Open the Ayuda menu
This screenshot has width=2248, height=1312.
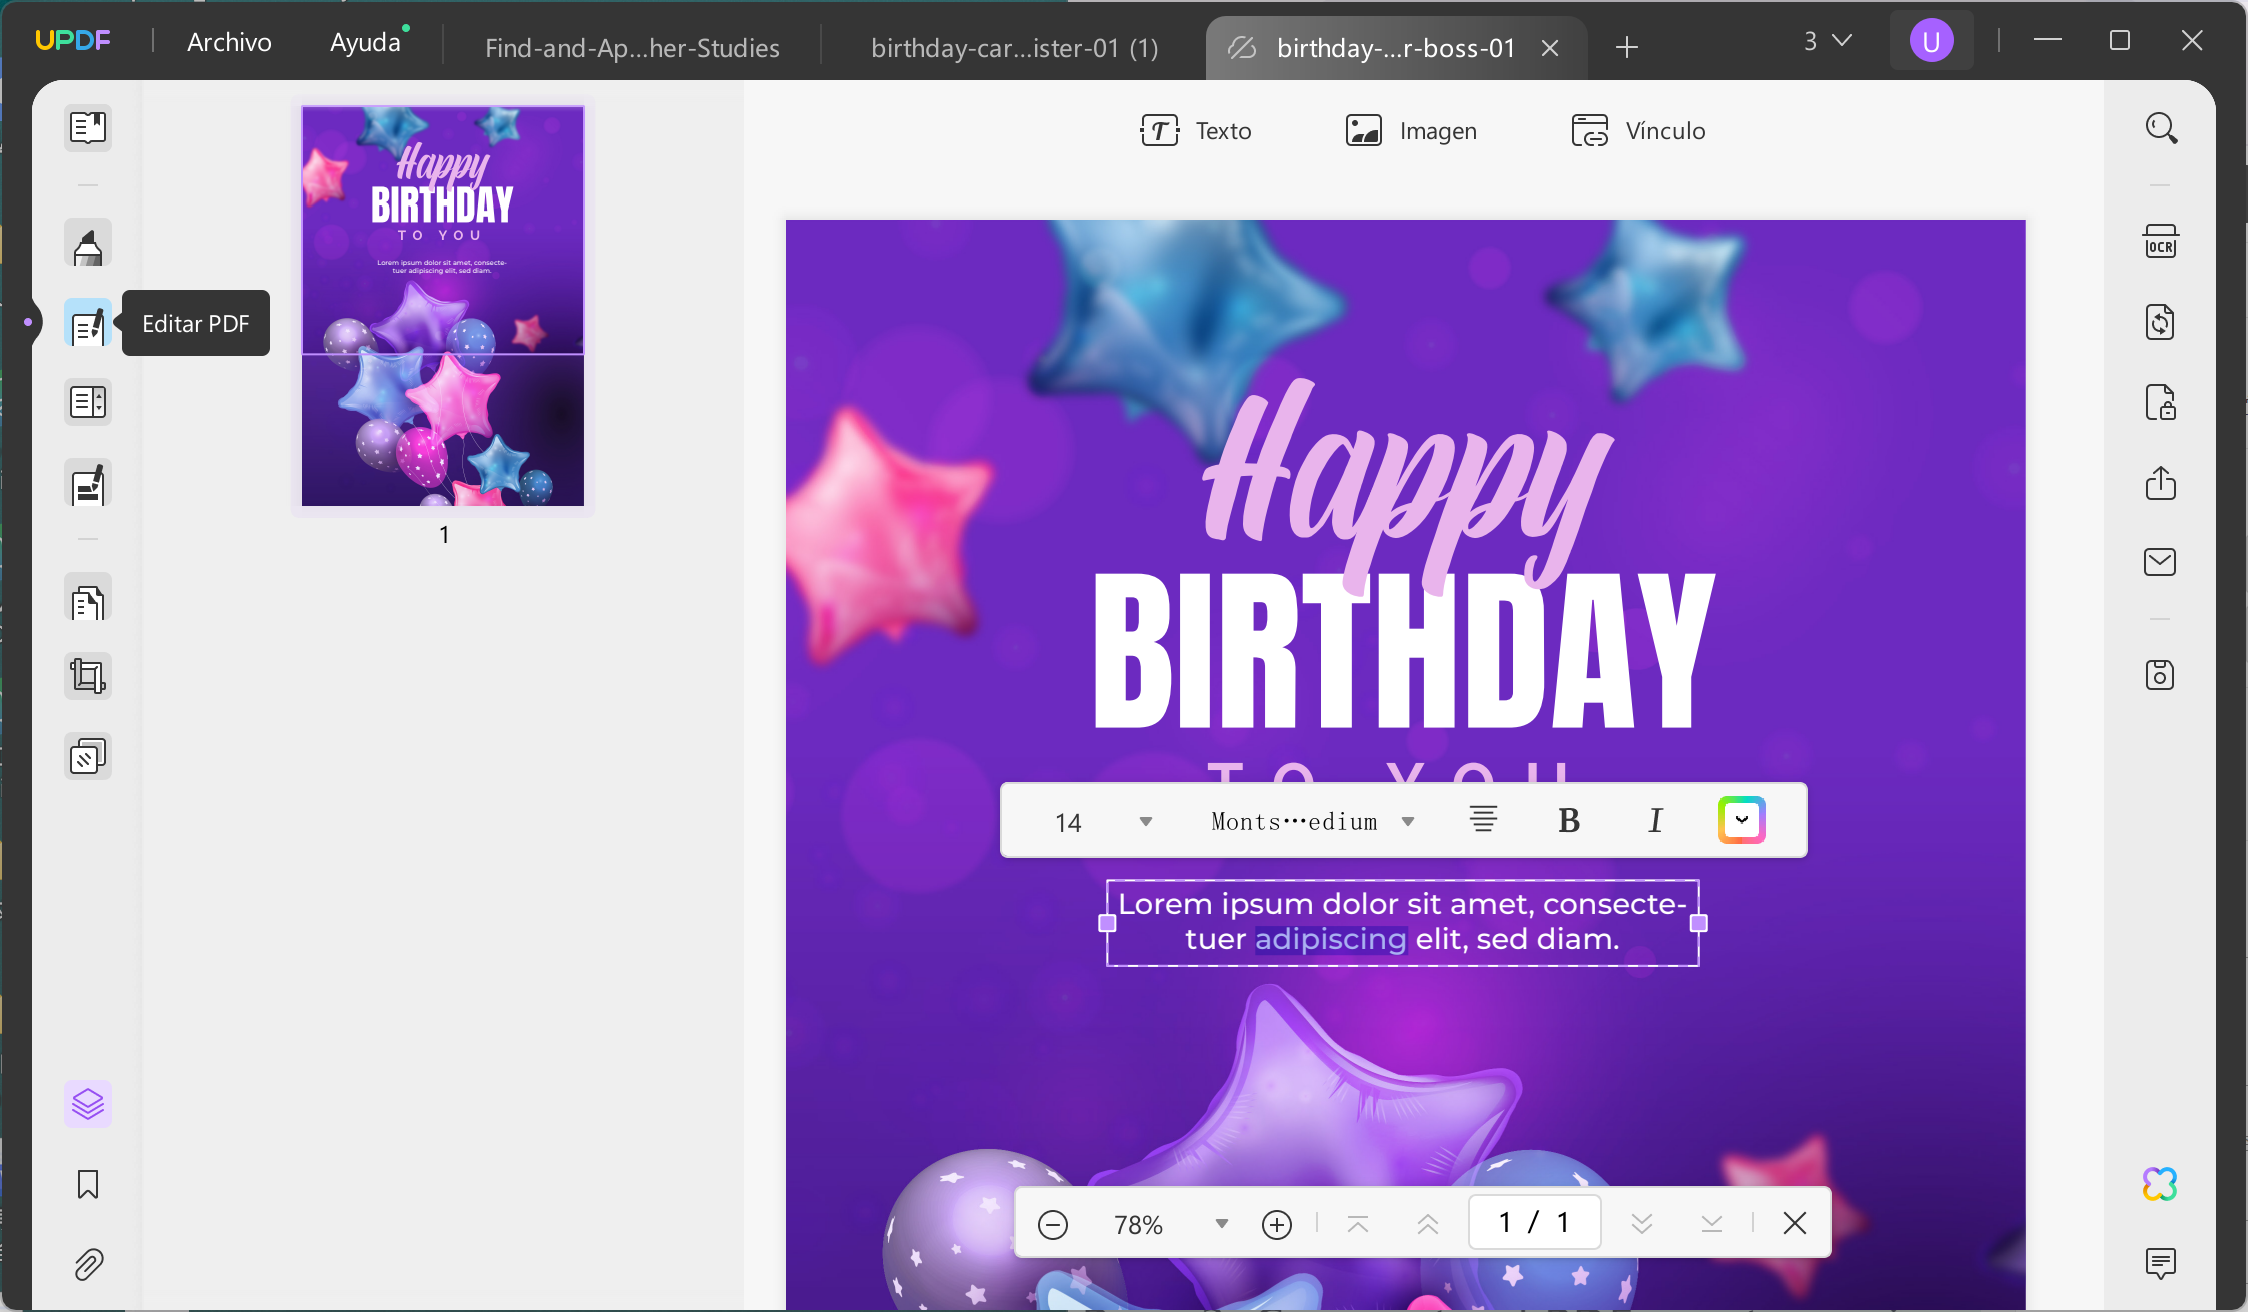[366, 42]
